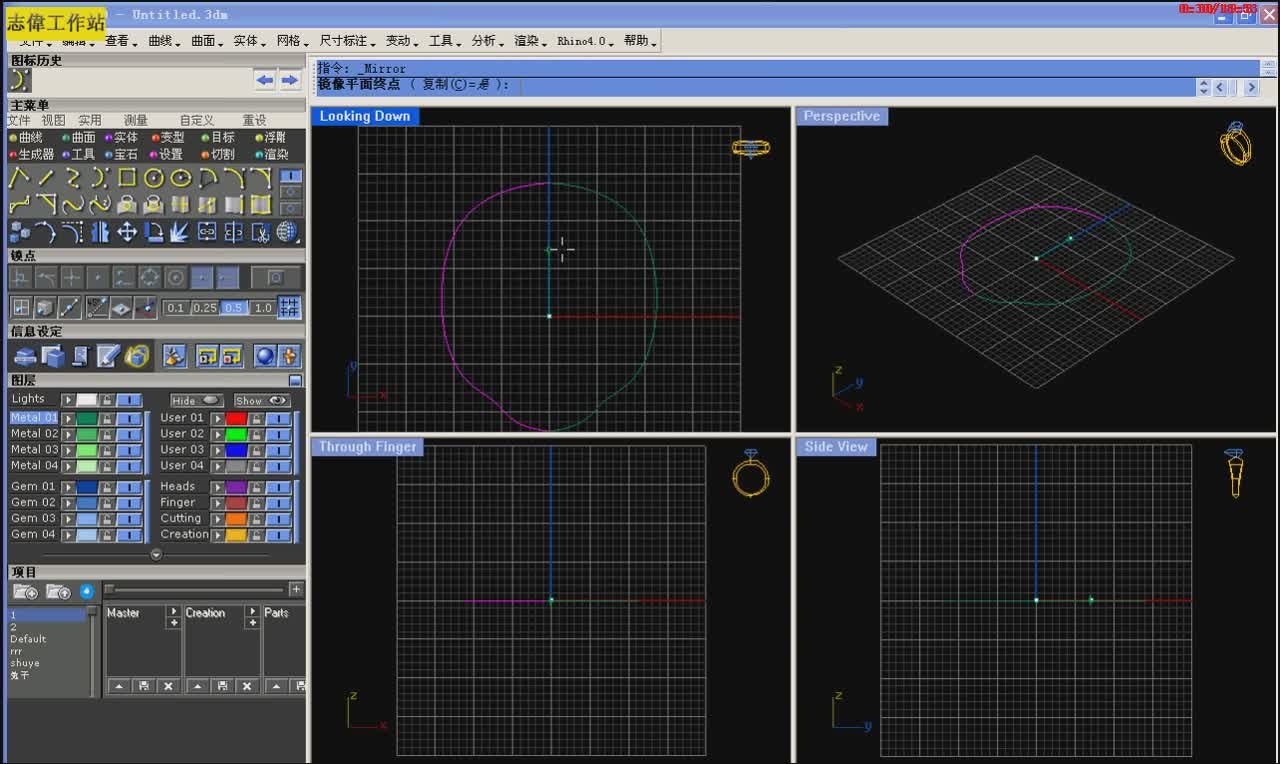Image resolution: width=1280 pixels, height=764 pixels.
Task: Click the ring icon in Side View viewport
Action: [1236, 472]
